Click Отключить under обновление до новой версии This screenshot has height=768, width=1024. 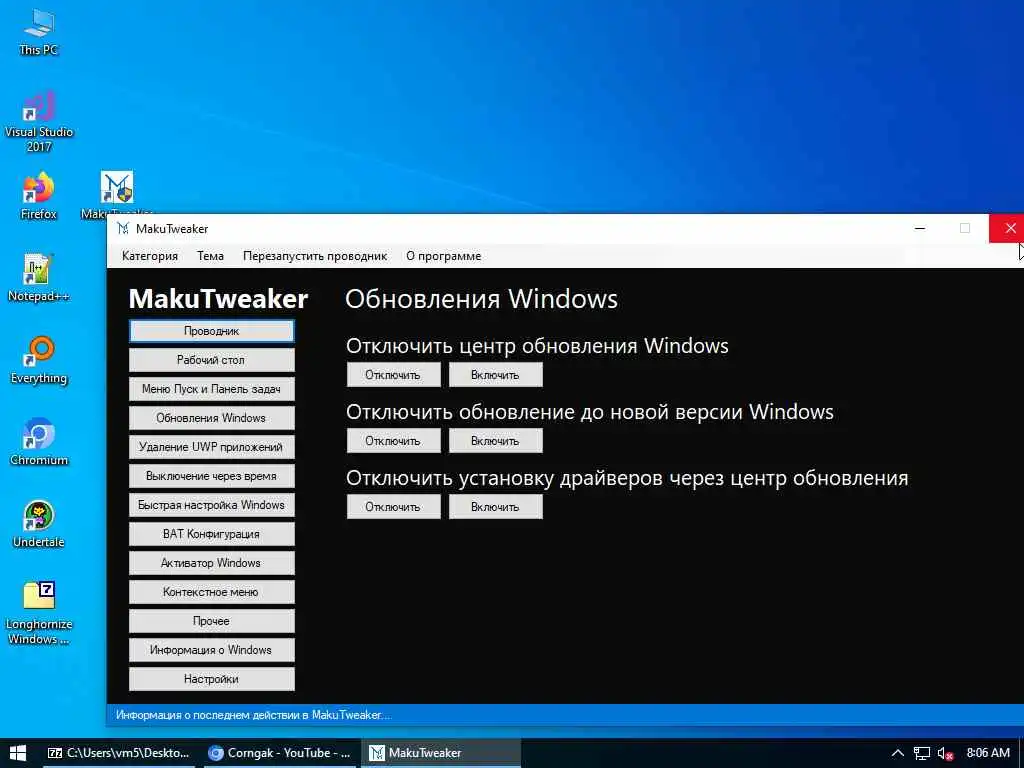coord(393,441)
